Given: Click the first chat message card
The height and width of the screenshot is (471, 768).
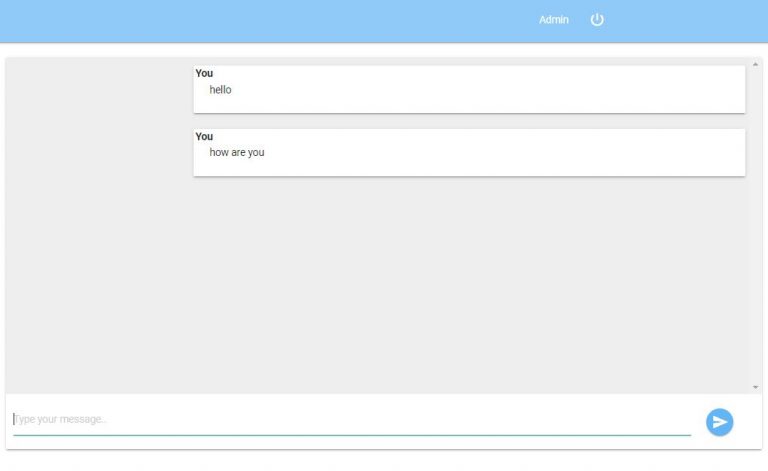Looking at the screenshot, I should pyautogui.click(x=469, y=101).
